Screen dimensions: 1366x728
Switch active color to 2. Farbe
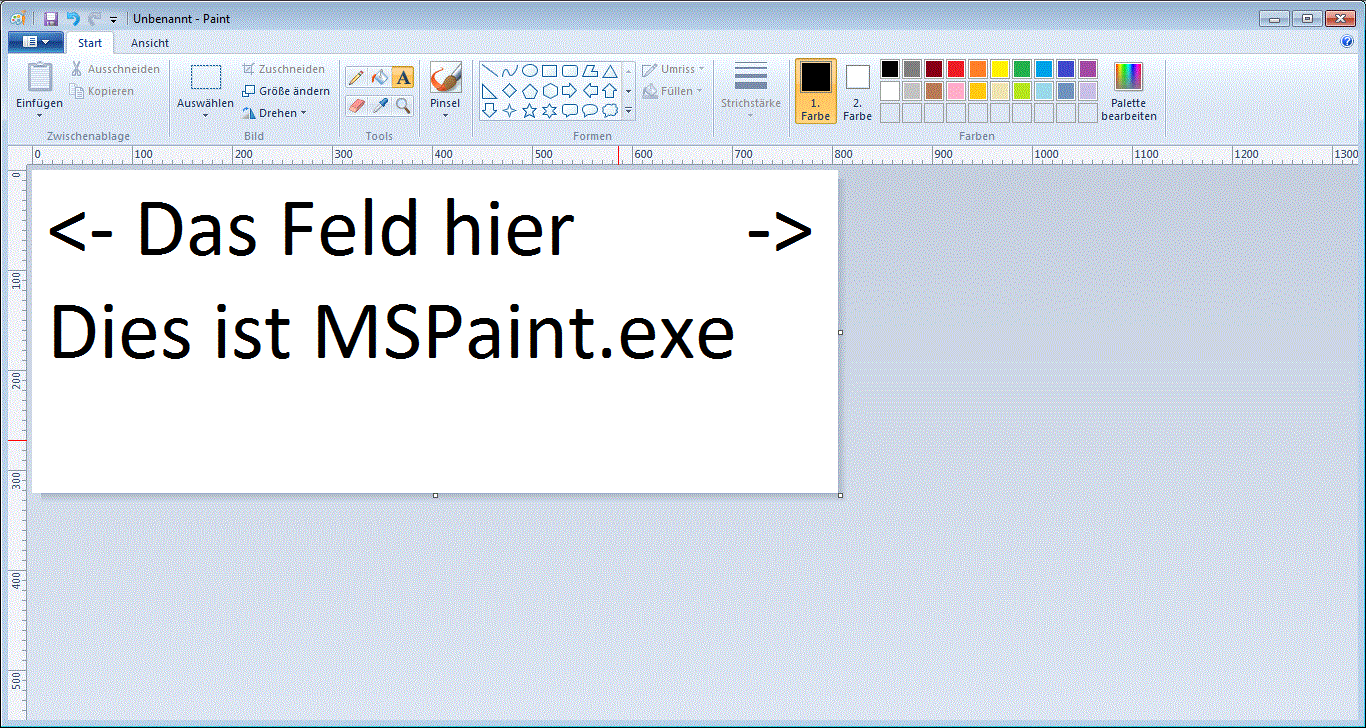pyautogui.click(x=857, y=92)
